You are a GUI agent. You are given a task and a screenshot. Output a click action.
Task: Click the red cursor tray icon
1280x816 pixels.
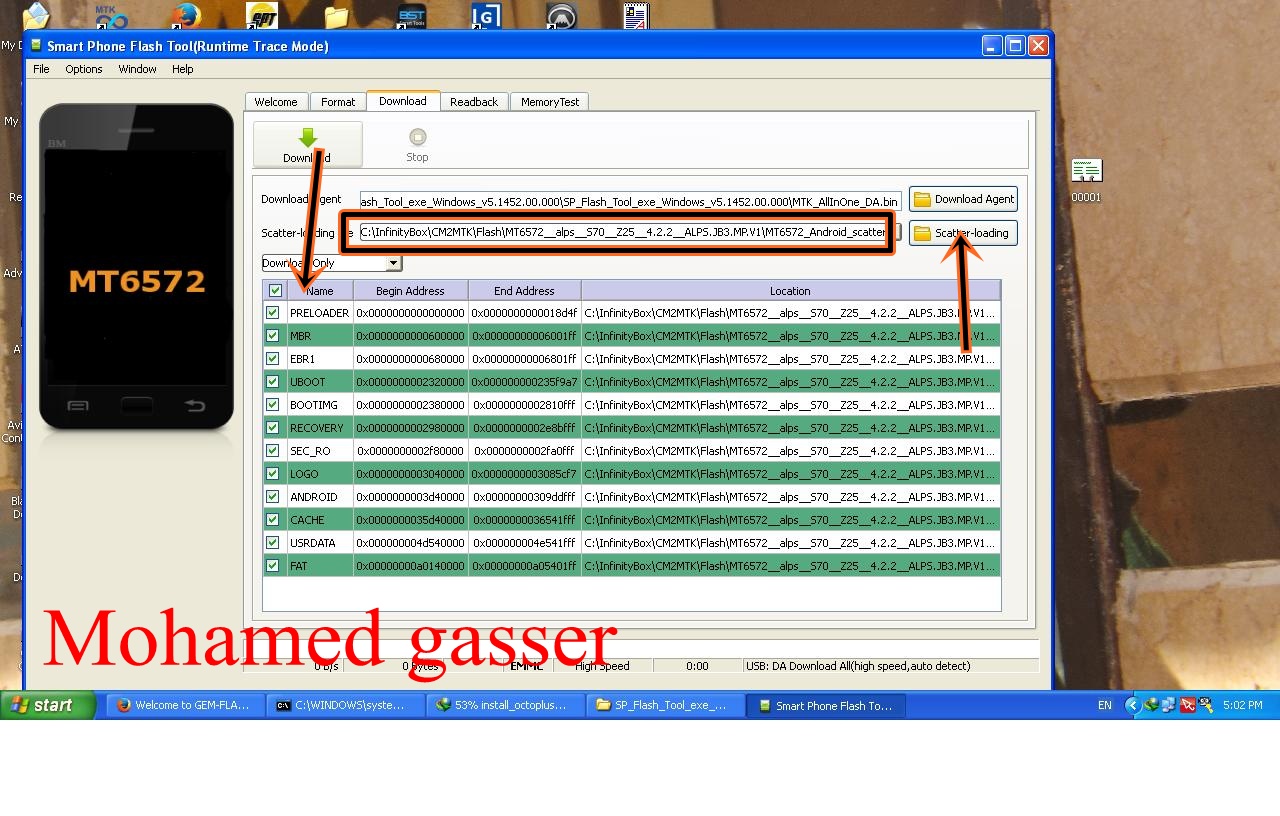tap(1187, 705)
